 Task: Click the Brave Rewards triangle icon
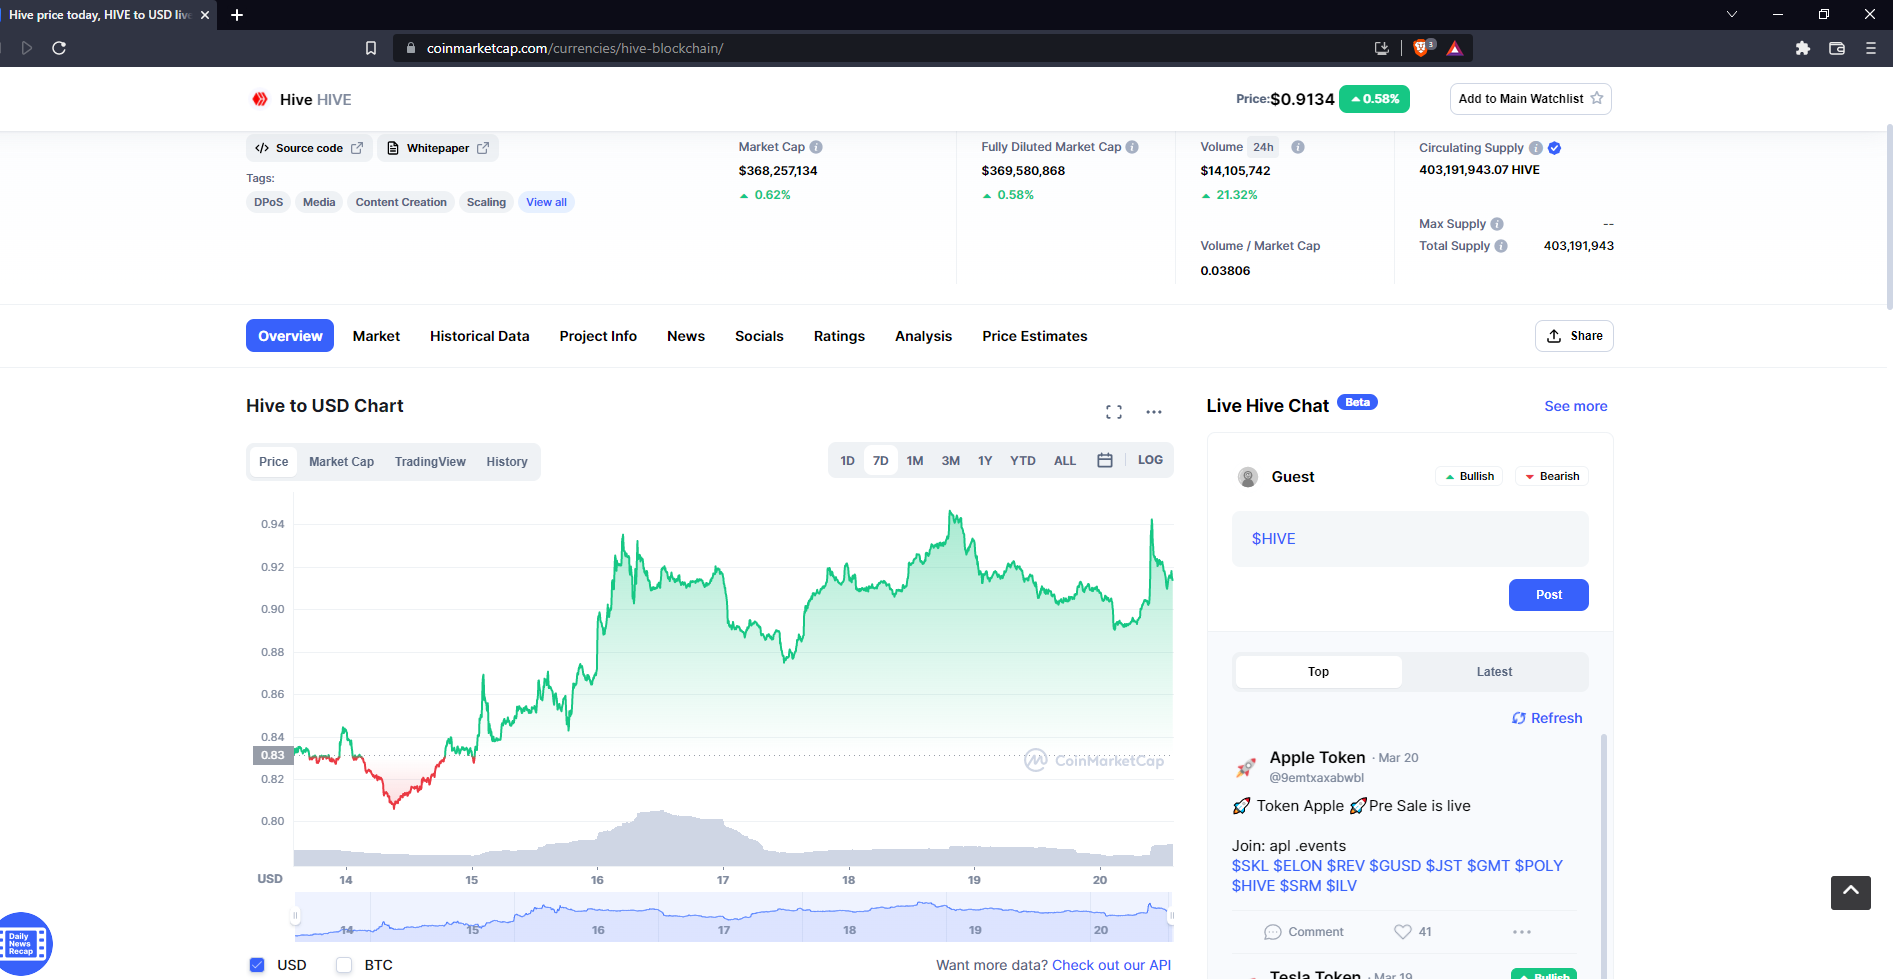coord(1455,48)
